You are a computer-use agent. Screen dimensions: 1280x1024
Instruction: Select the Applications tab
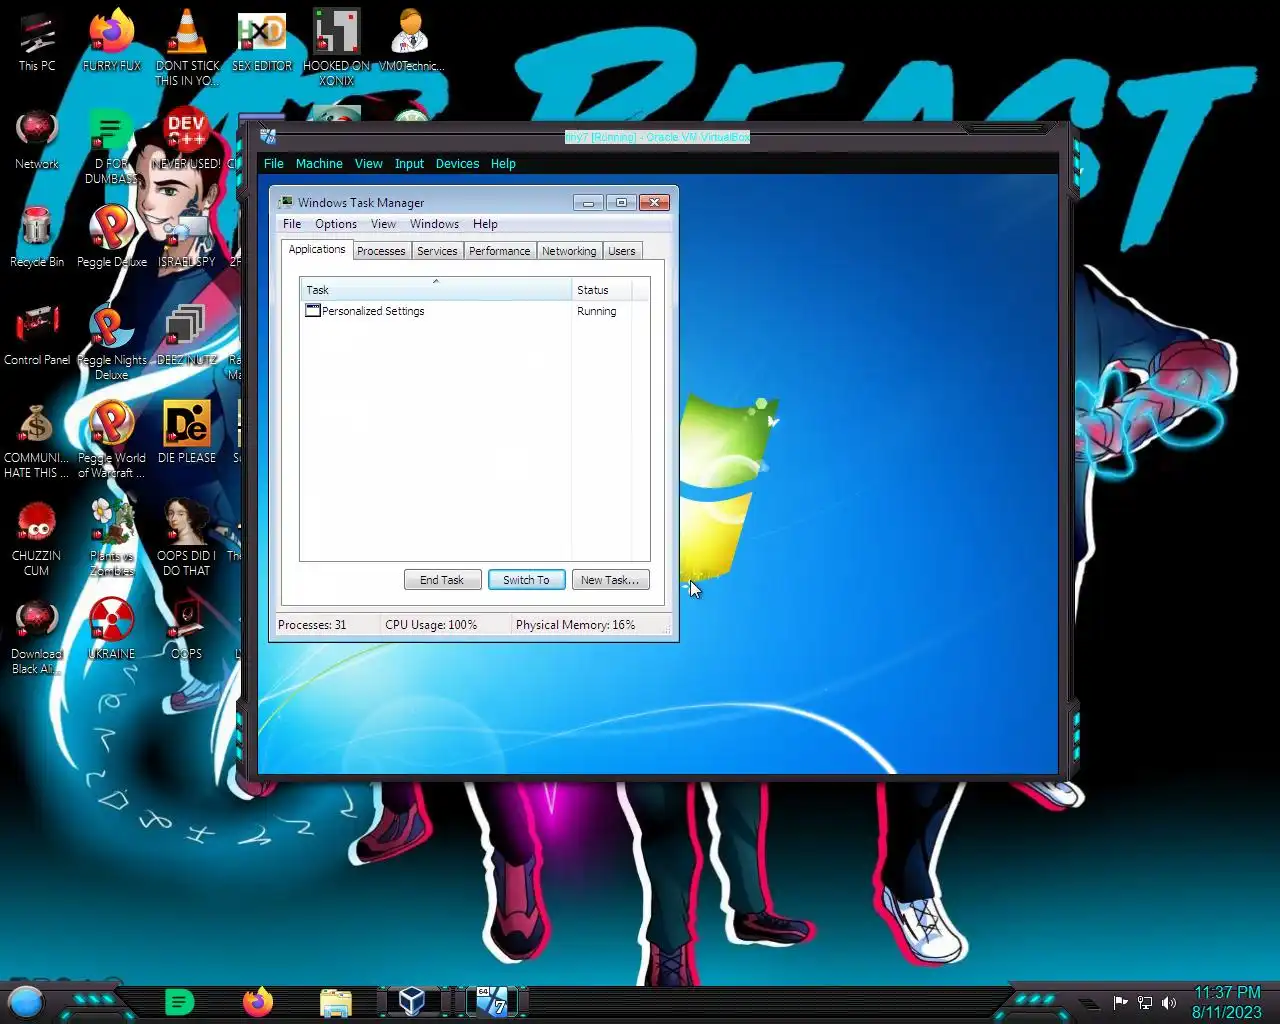click(317, 250)
